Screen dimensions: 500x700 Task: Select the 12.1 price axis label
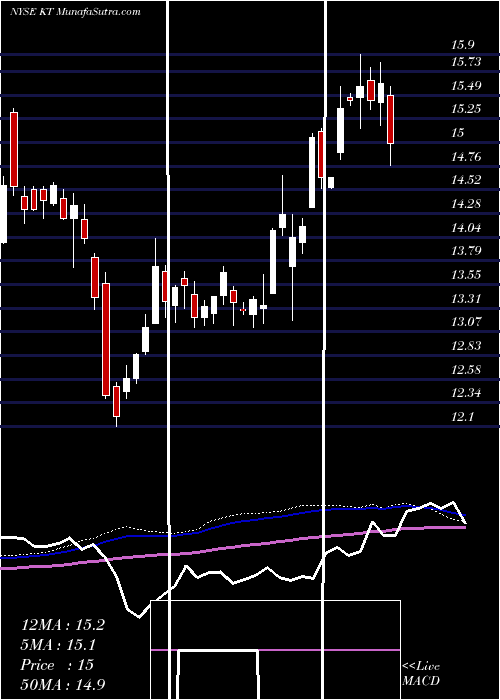tap(462, 417)
